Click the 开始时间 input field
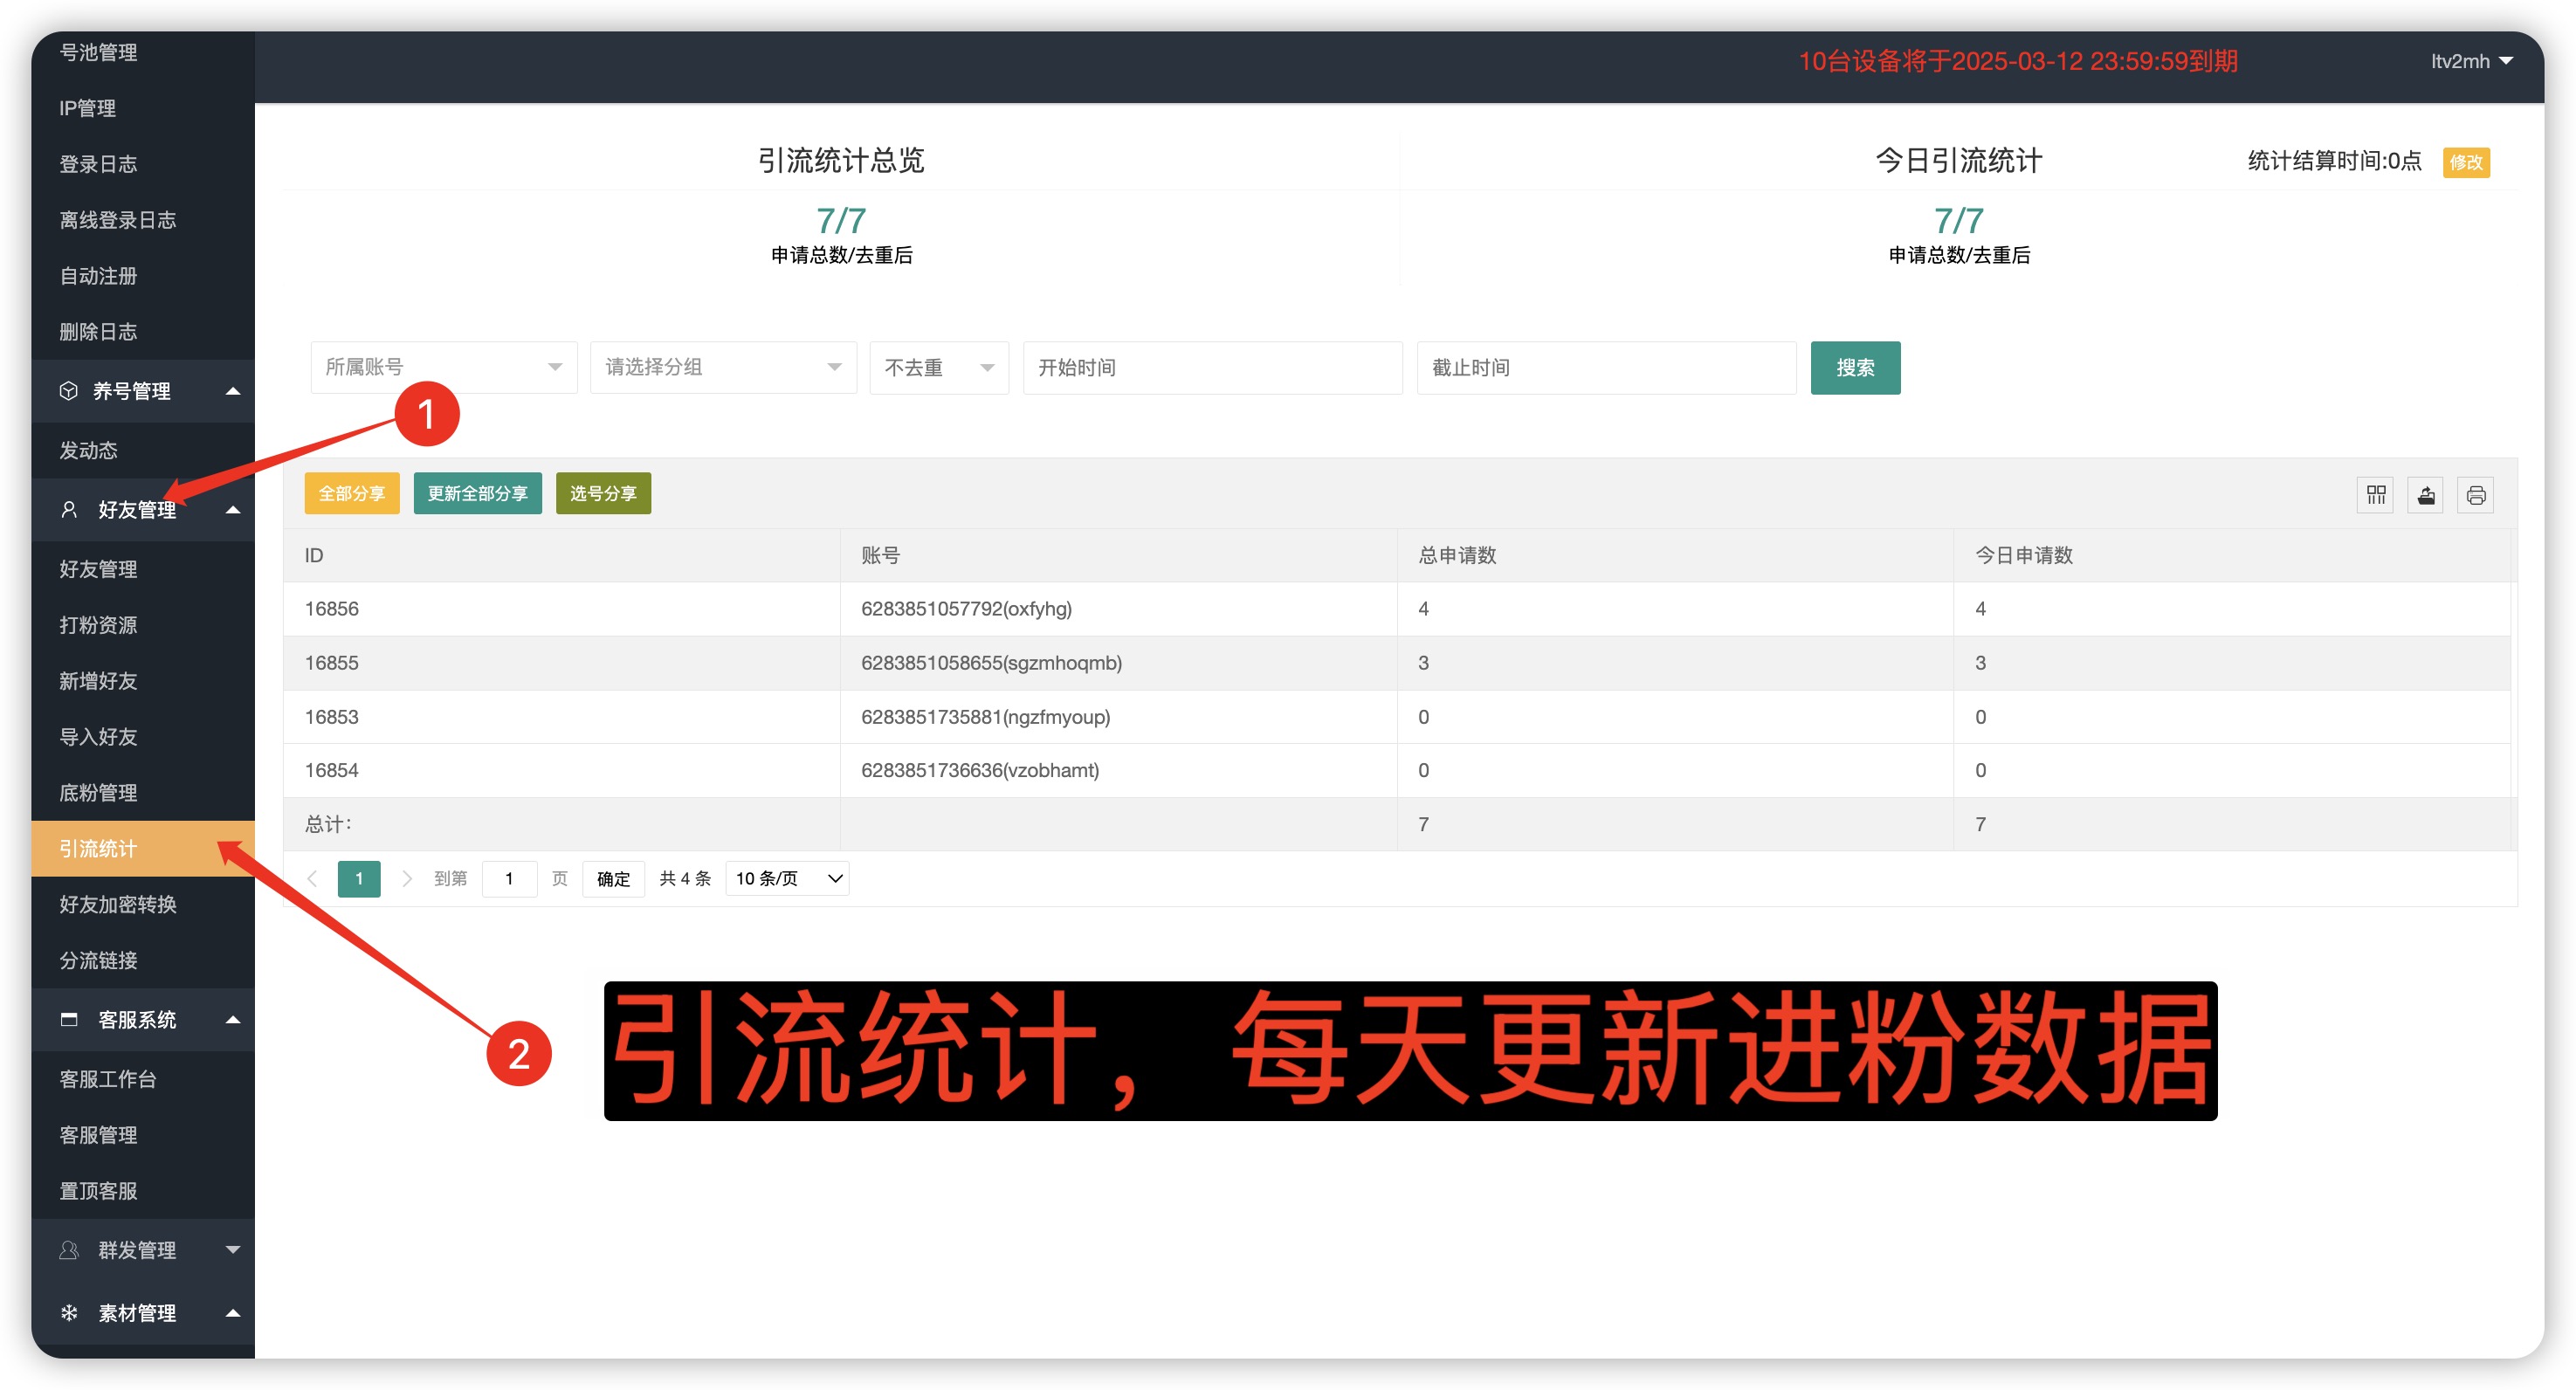Screen dimensions: 2576x1390 1211,367
